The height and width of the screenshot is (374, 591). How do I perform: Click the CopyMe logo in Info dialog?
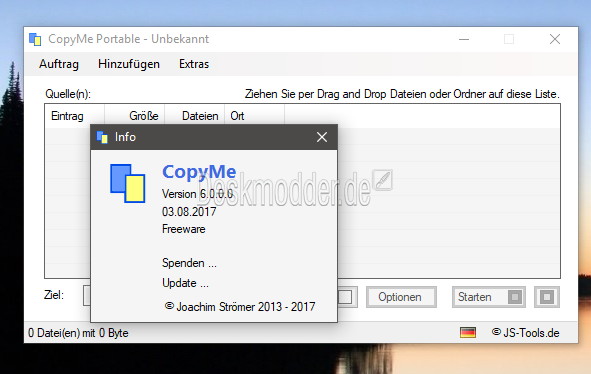tap(127, 183)
